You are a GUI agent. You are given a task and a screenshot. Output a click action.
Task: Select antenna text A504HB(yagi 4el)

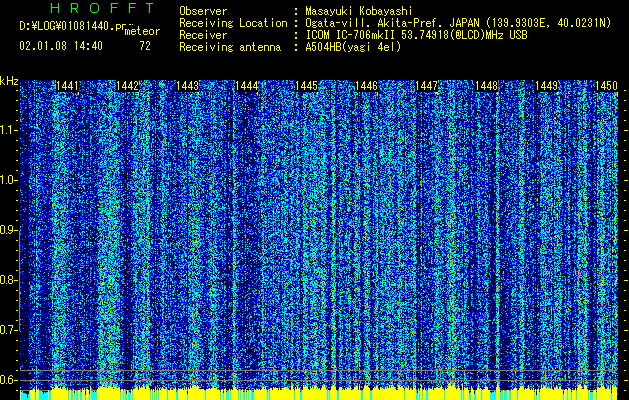353,47
